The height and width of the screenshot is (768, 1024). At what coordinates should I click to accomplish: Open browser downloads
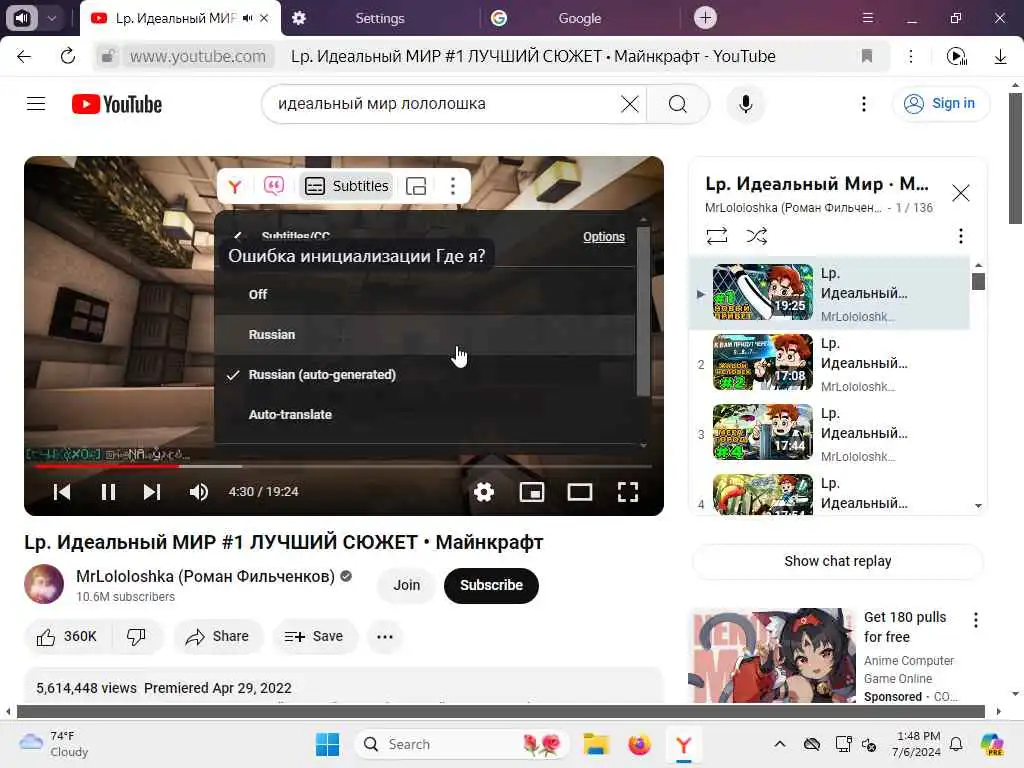pos(1000,57)
